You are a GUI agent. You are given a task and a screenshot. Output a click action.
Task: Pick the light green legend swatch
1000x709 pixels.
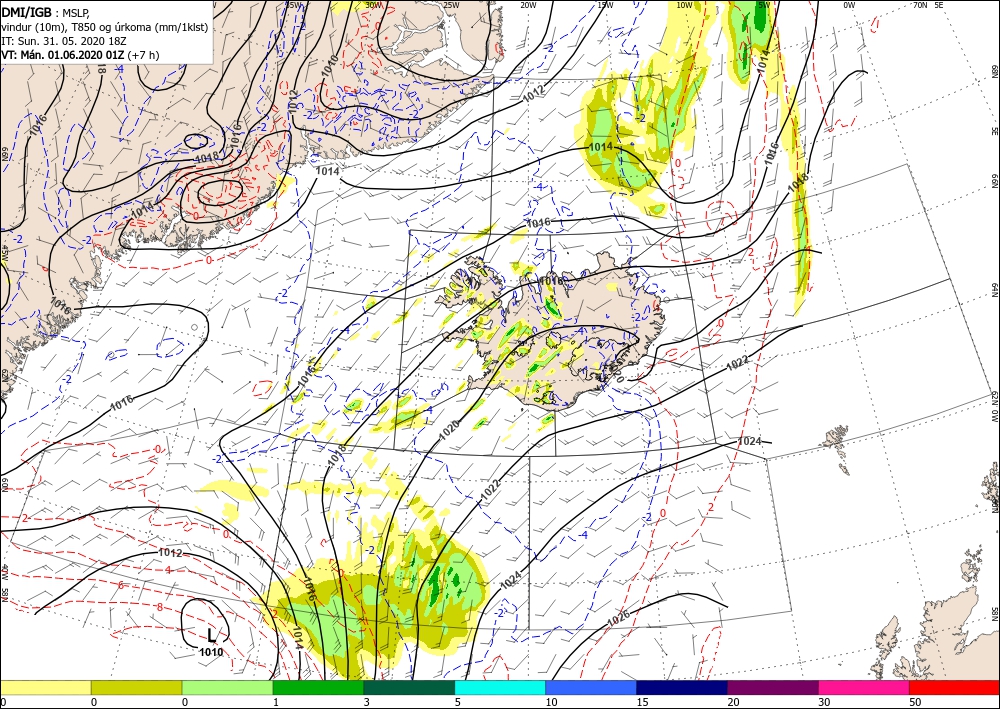[227, 687]
